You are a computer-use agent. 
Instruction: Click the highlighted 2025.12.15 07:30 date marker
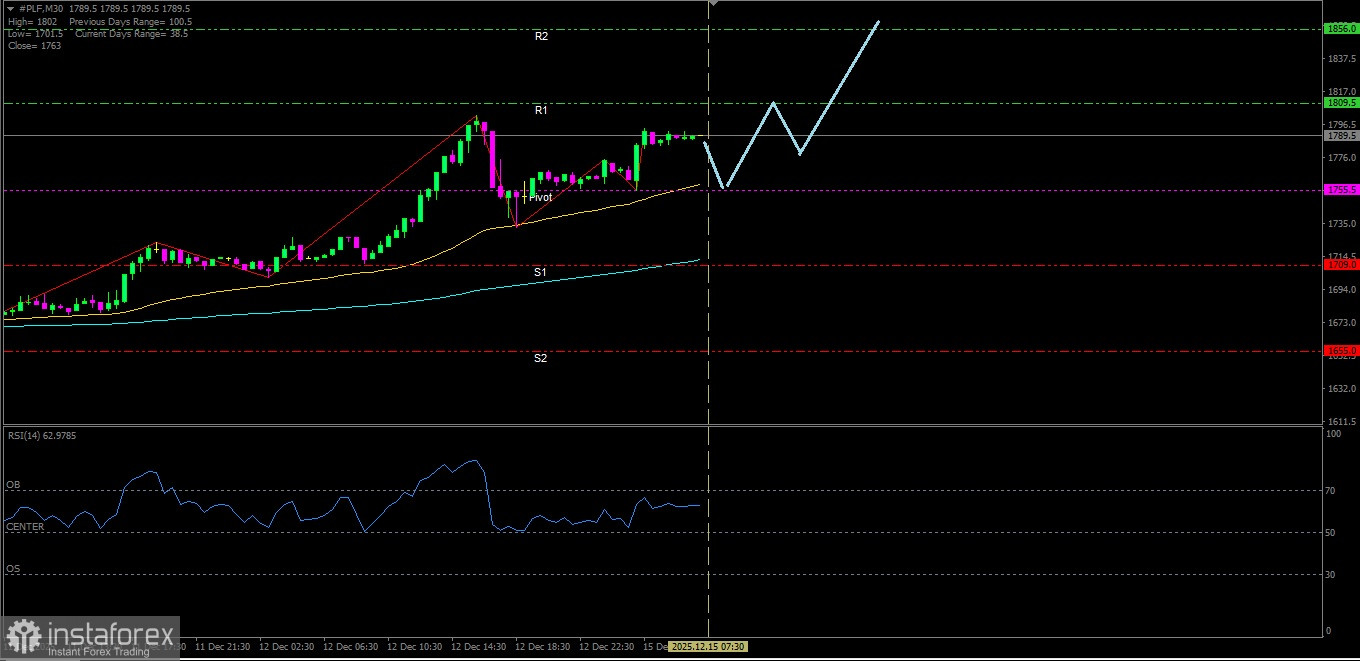click(708, 647)
